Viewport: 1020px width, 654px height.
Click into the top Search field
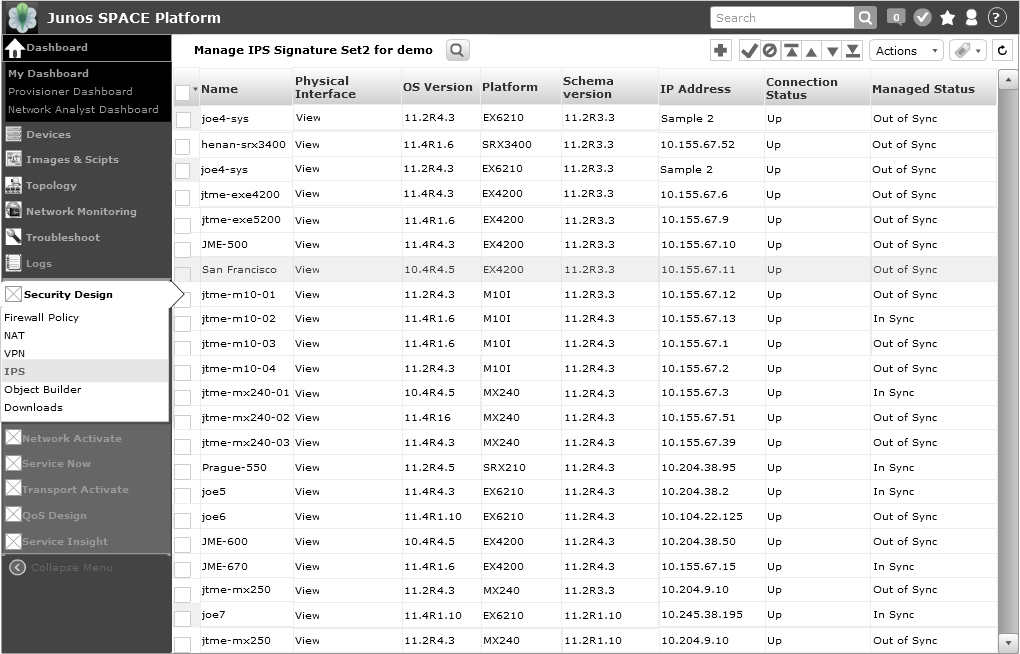(x=782, y=18)
